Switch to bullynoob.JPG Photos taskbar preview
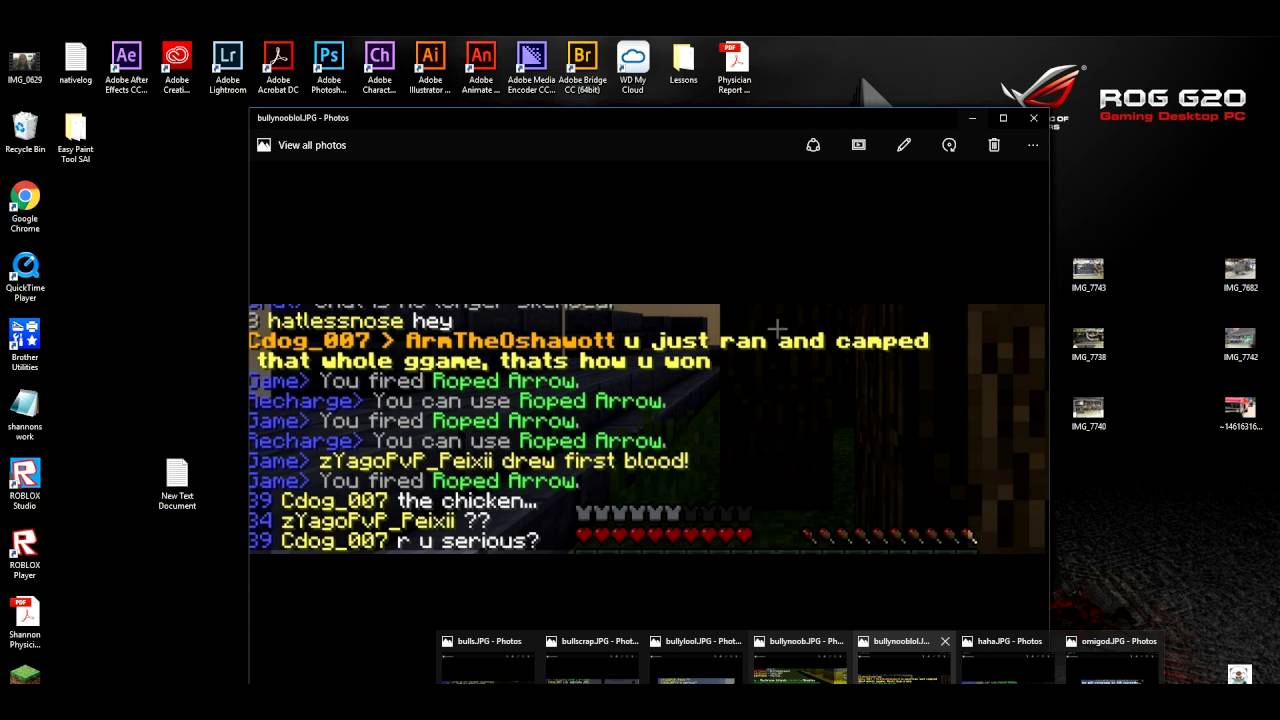 pos(799,658)
